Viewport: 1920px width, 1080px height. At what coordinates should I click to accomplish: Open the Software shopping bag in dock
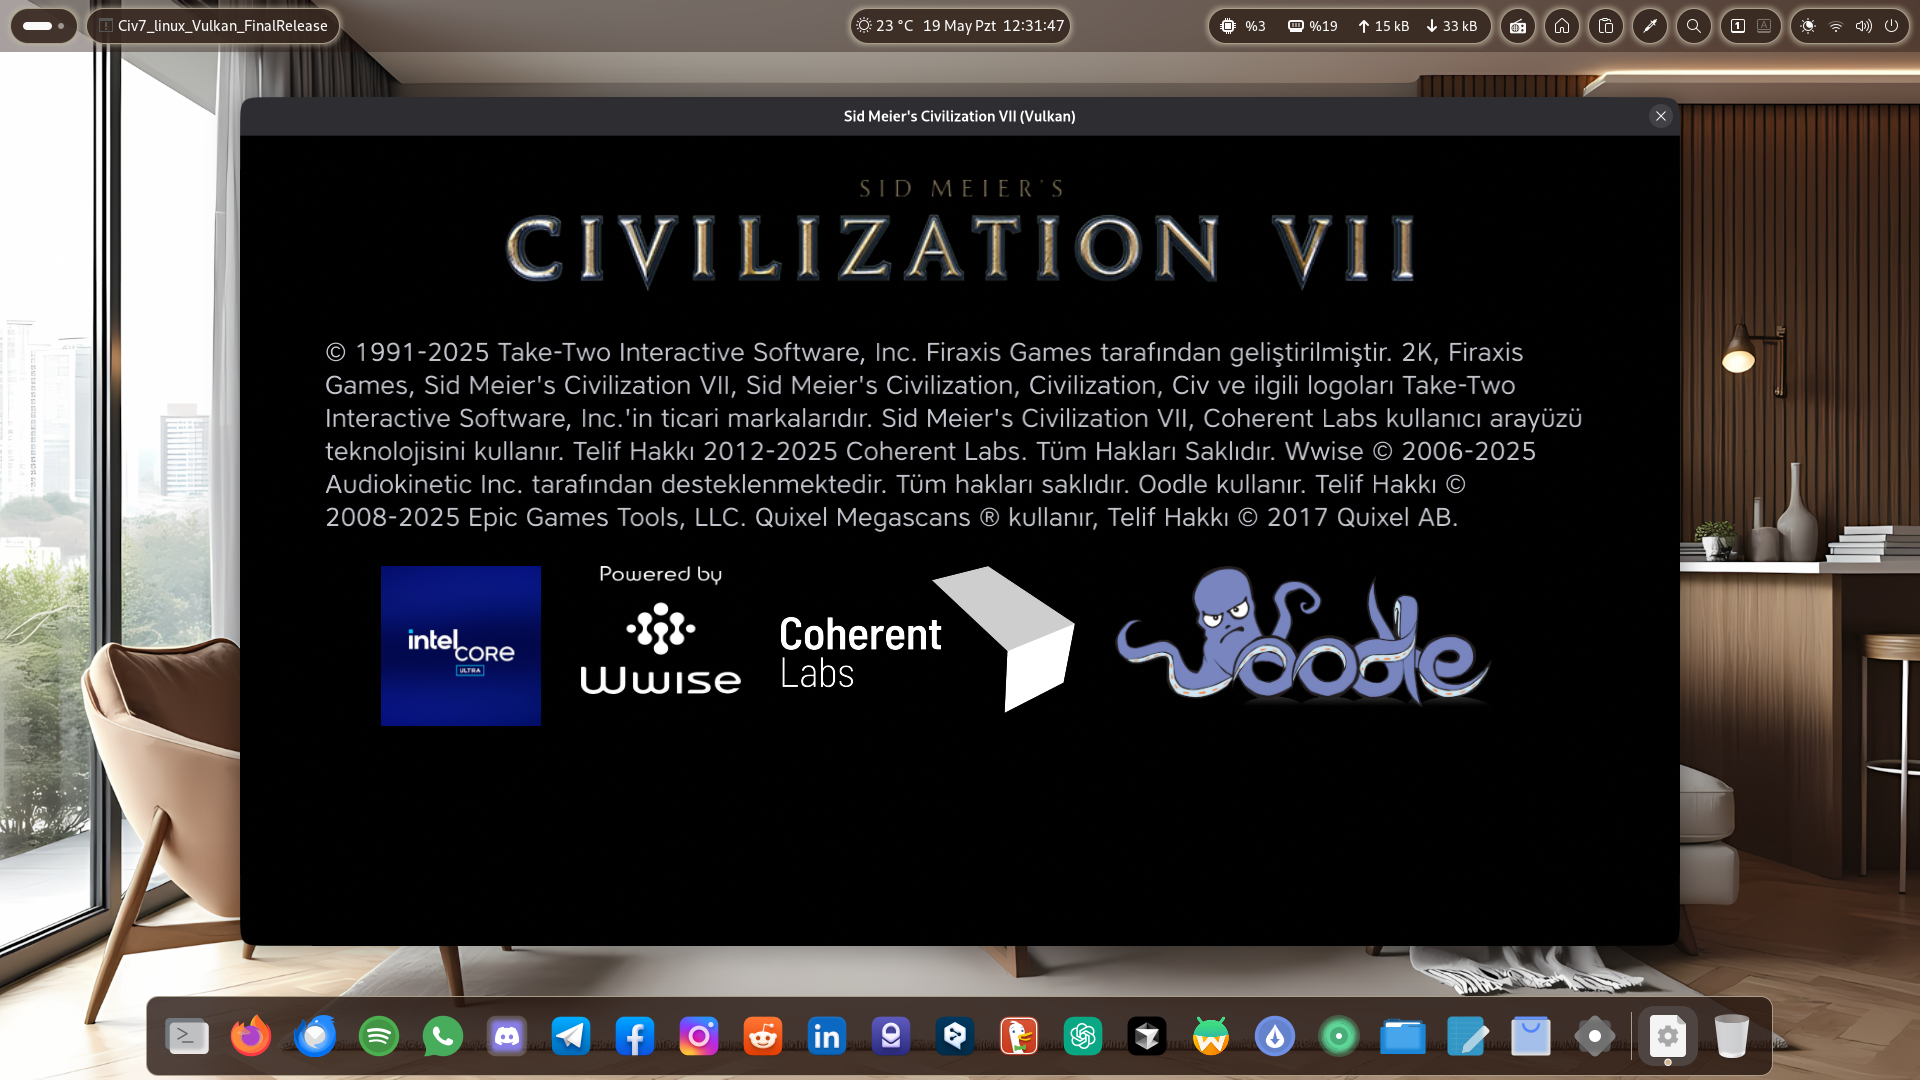pos(1531,1037)
